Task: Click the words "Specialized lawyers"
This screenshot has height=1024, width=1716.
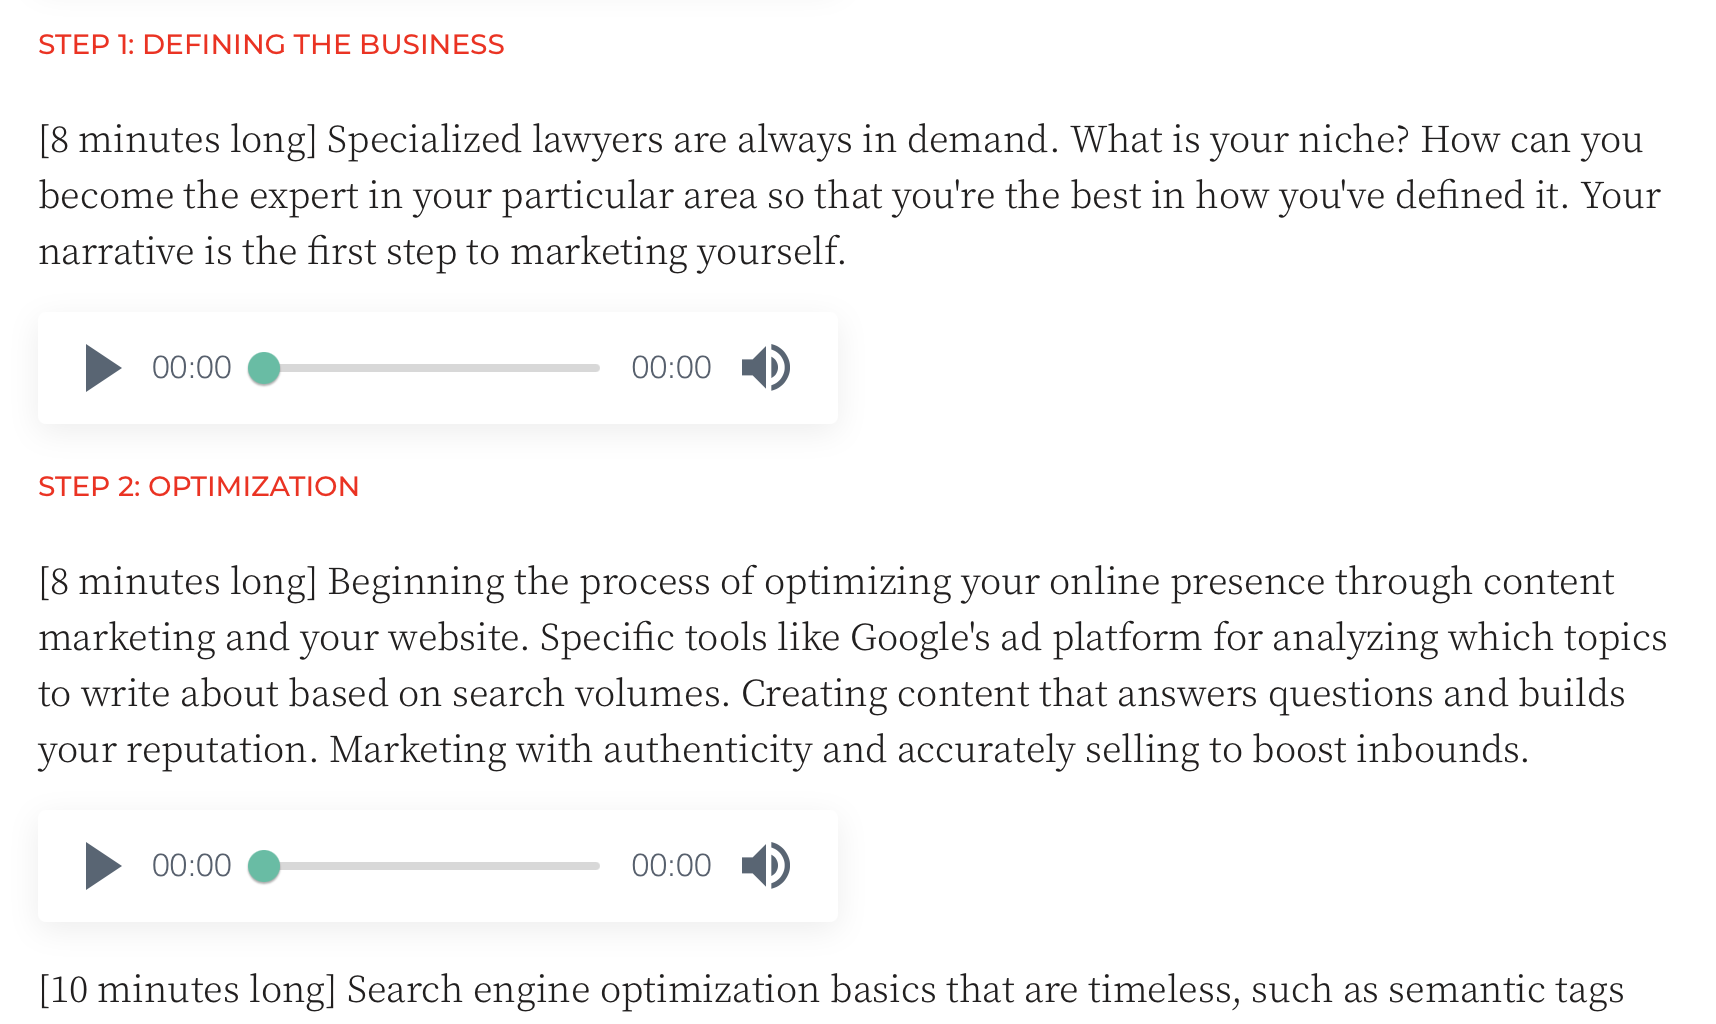Action: click(x=495, y=140)
